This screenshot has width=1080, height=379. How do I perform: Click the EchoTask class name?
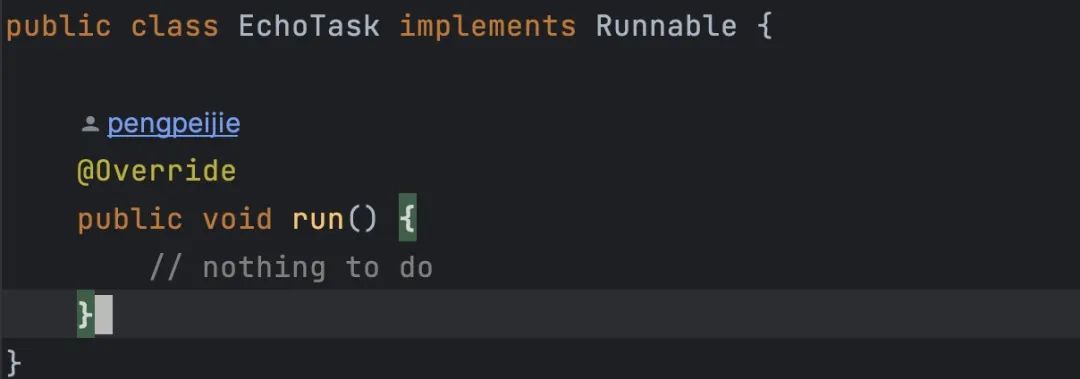point(309,27)
